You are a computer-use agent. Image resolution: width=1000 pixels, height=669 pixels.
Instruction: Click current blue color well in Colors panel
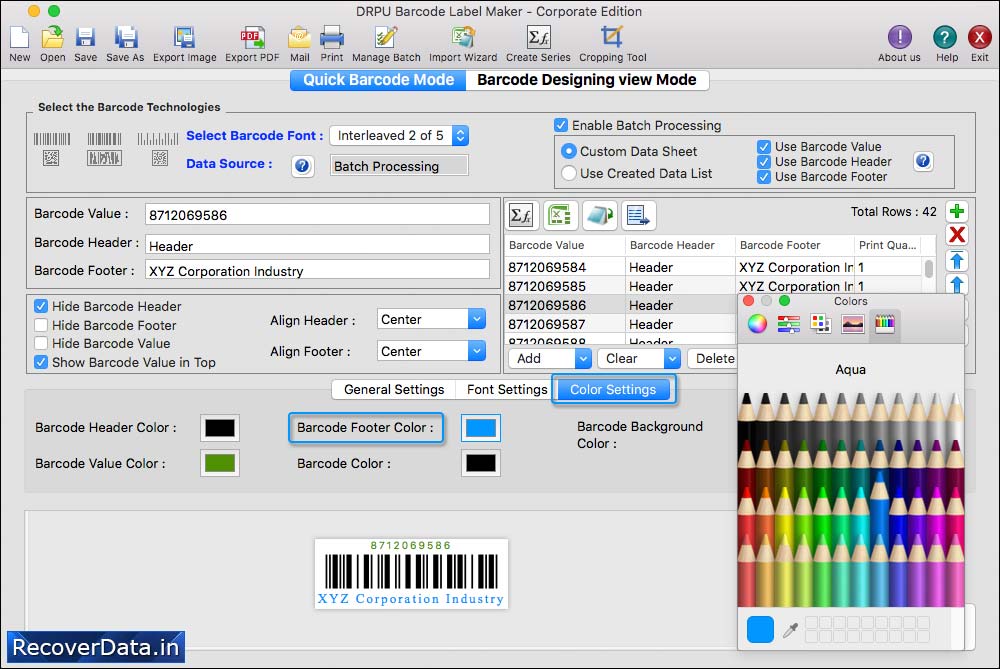[760, 629]
